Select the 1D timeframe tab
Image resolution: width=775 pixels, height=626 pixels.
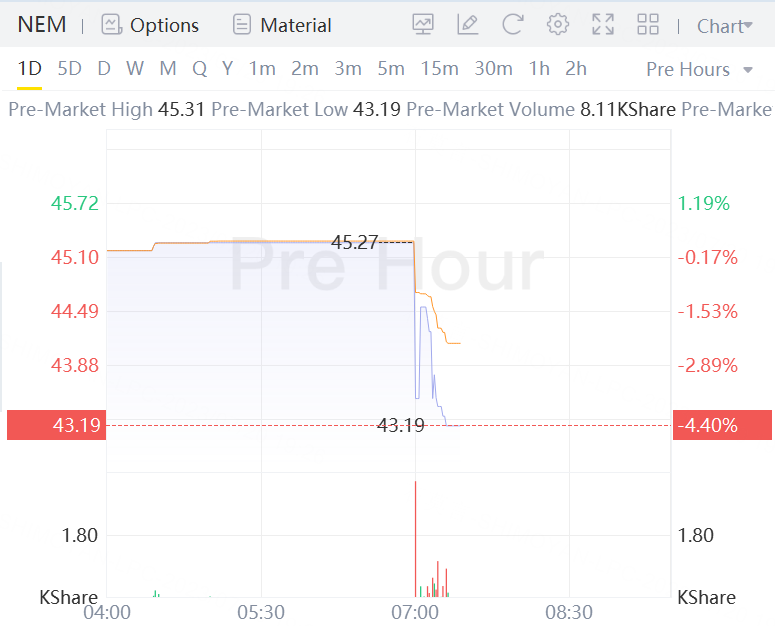point(30,69)
